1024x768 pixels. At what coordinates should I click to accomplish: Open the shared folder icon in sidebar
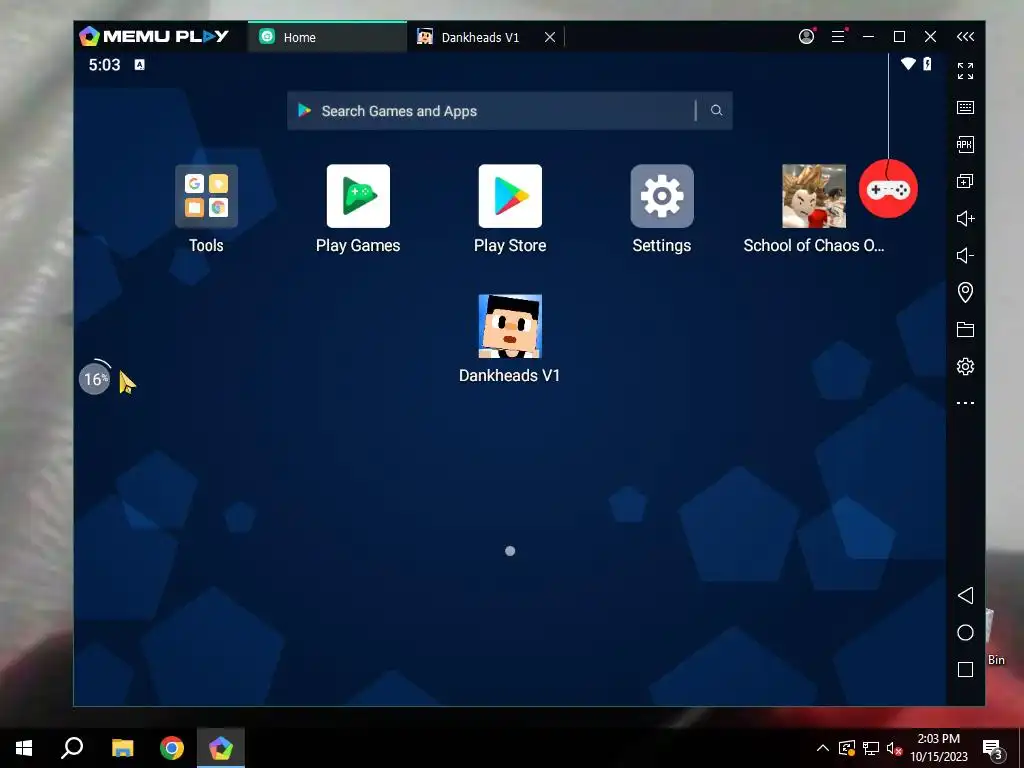click(x=965, y=329)
